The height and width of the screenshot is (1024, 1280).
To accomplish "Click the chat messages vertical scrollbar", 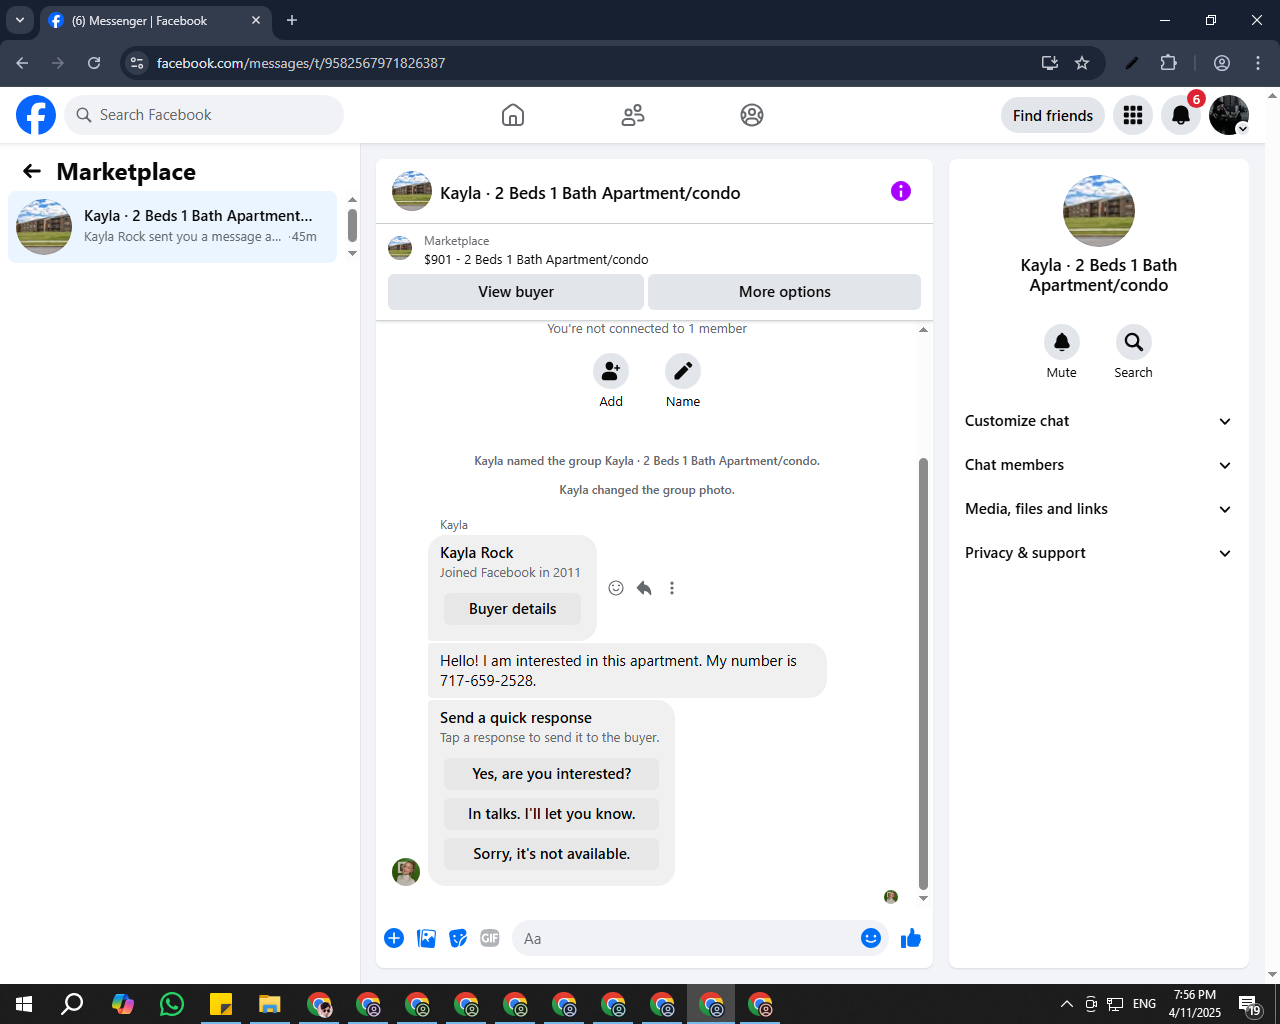I will click(x=923, y=674).
